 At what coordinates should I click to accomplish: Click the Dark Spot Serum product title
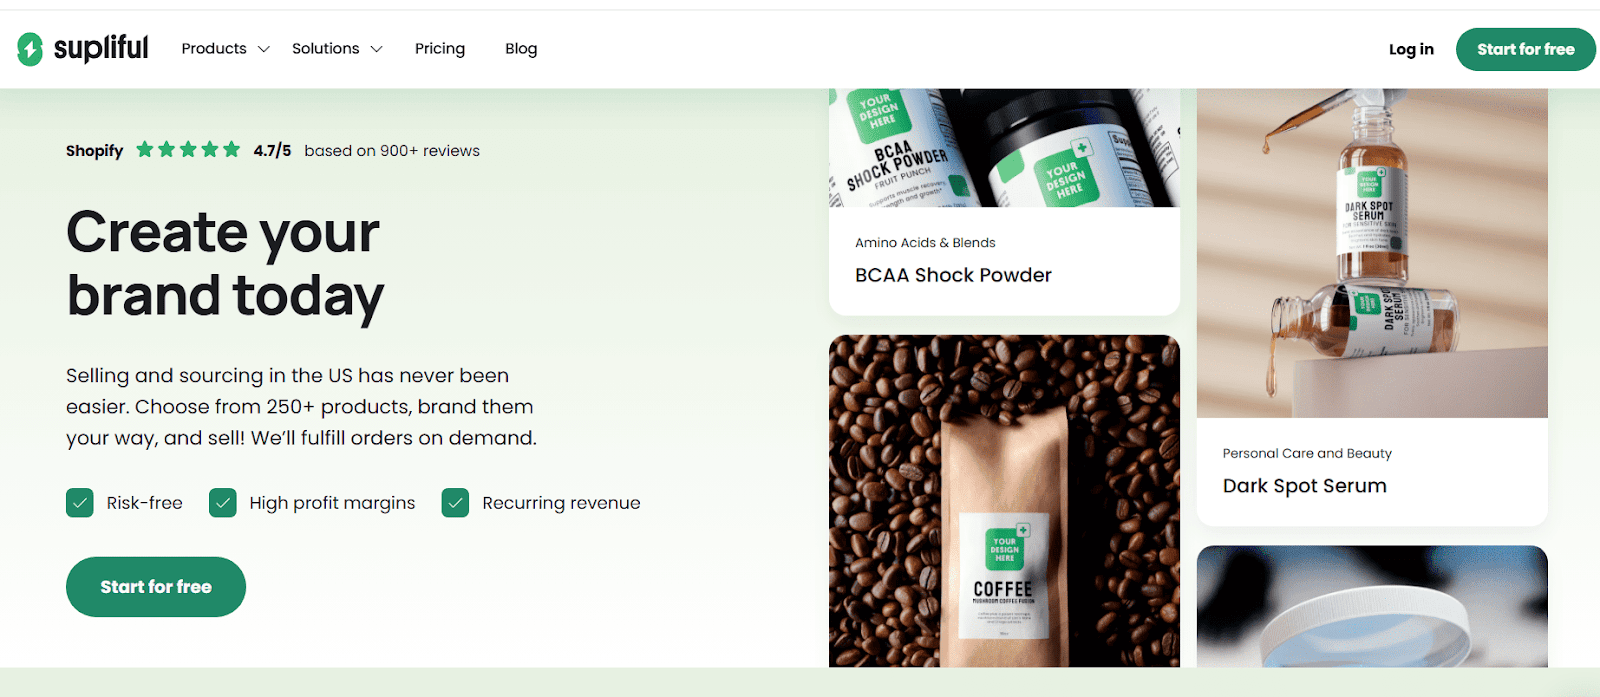pos(1304,486)
